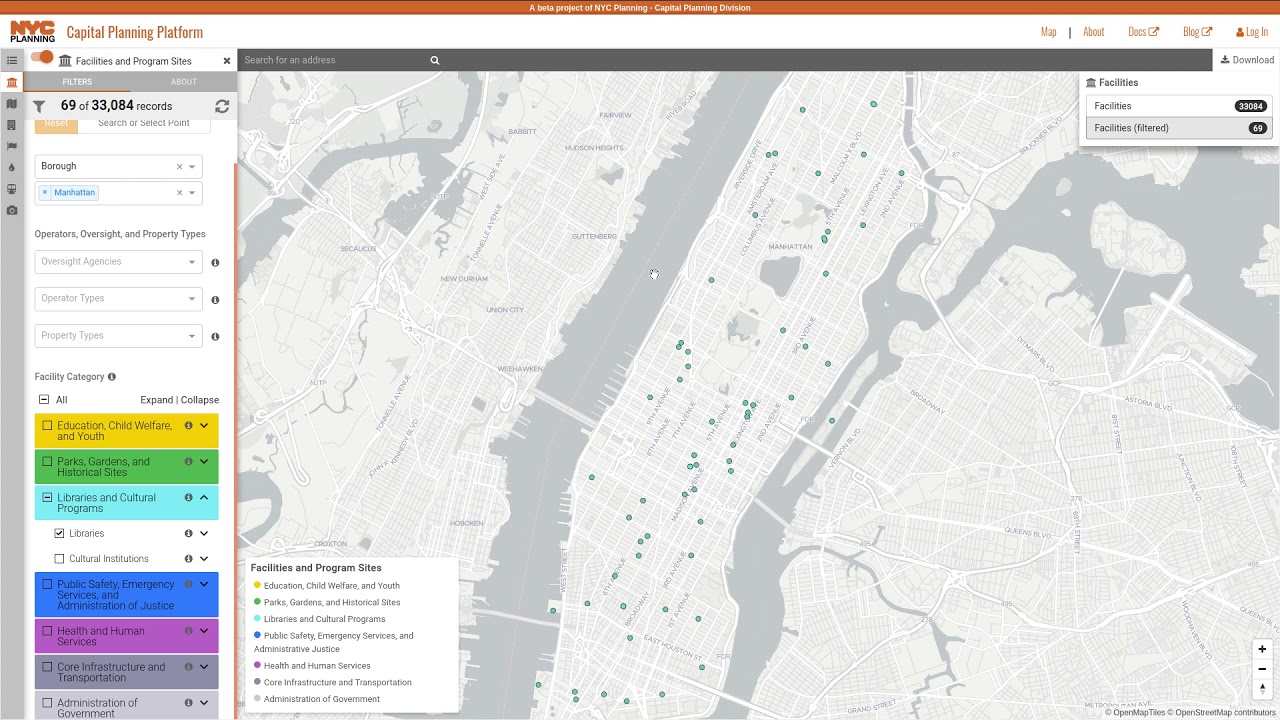Expand the Libraries subcategory chevron
1280x720 pixels.
click(204, 534)
